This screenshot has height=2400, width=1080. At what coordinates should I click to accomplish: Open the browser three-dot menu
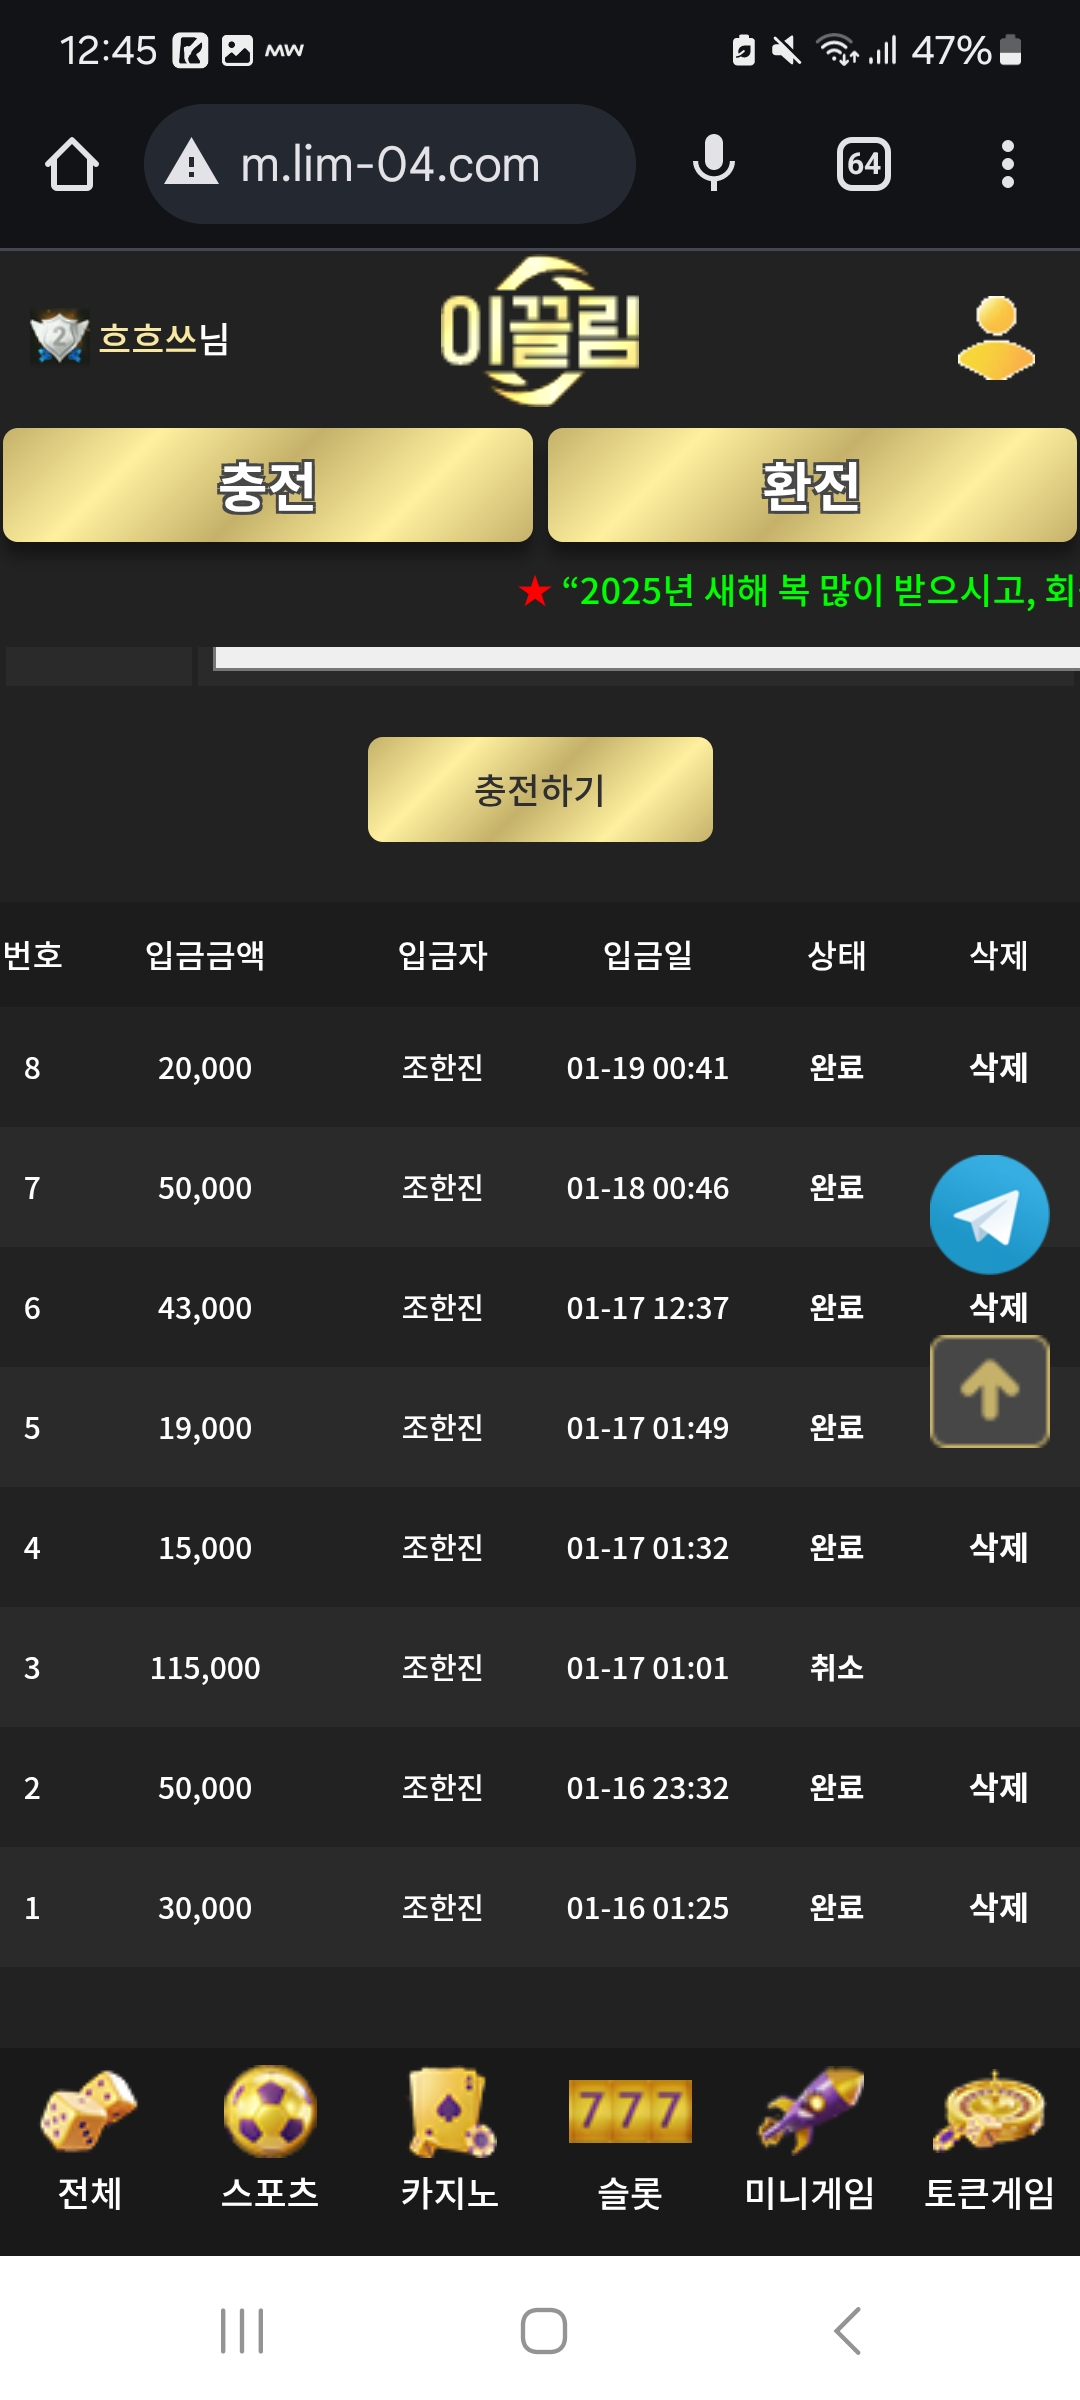1007,164
